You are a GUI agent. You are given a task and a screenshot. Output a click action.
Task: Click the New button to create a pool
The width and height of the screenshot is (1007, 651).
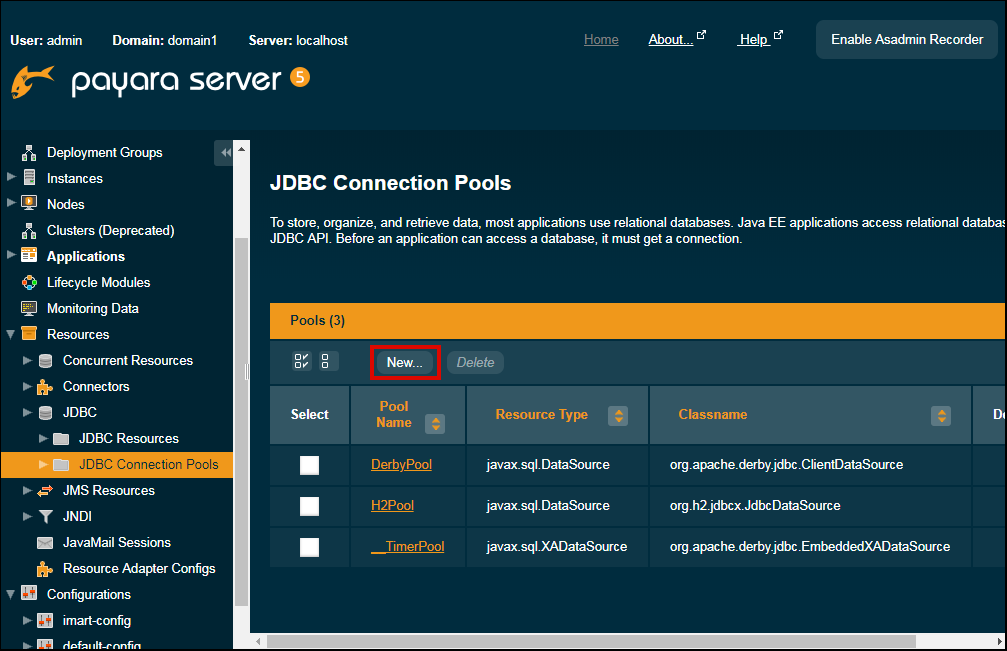(404, 362)
